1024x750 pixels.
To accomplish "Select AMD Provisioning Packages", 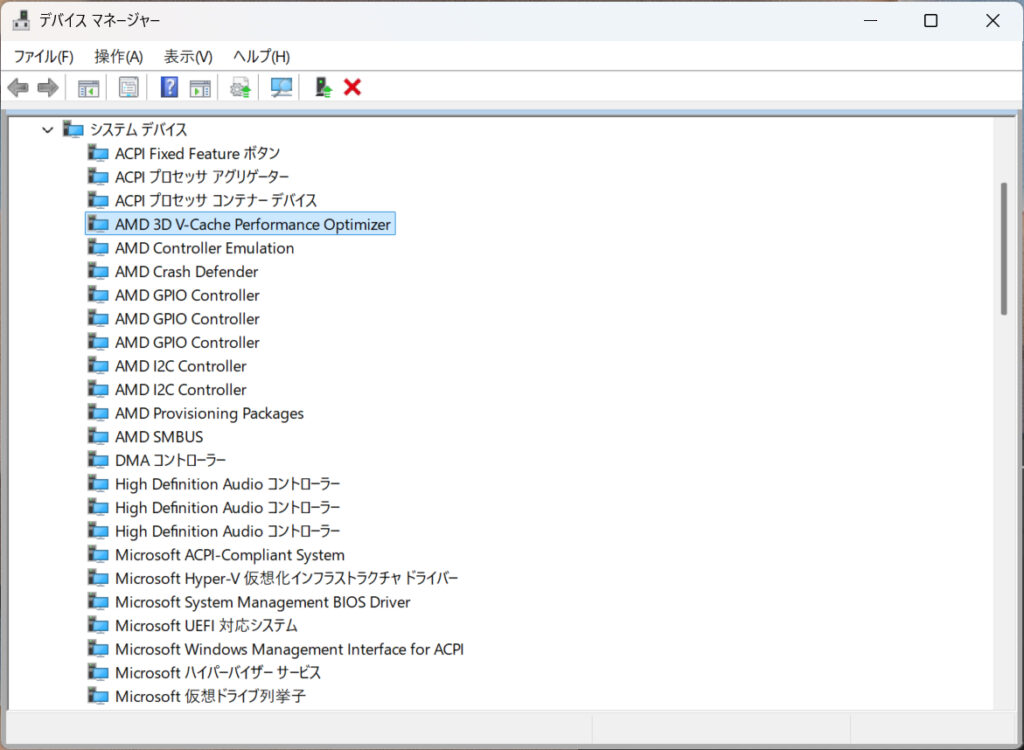I will pyautogui.click(x=210, y=414).
